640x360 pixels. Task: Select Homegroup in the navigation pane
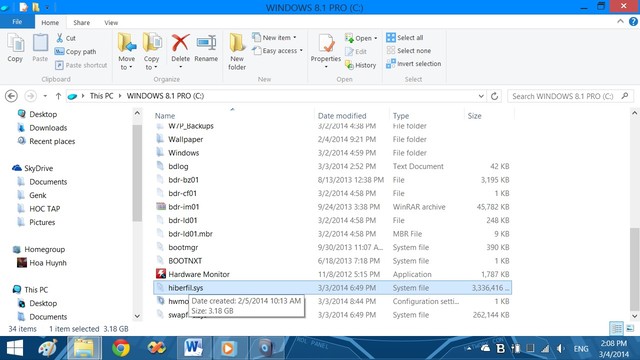[x=44, y=249]
